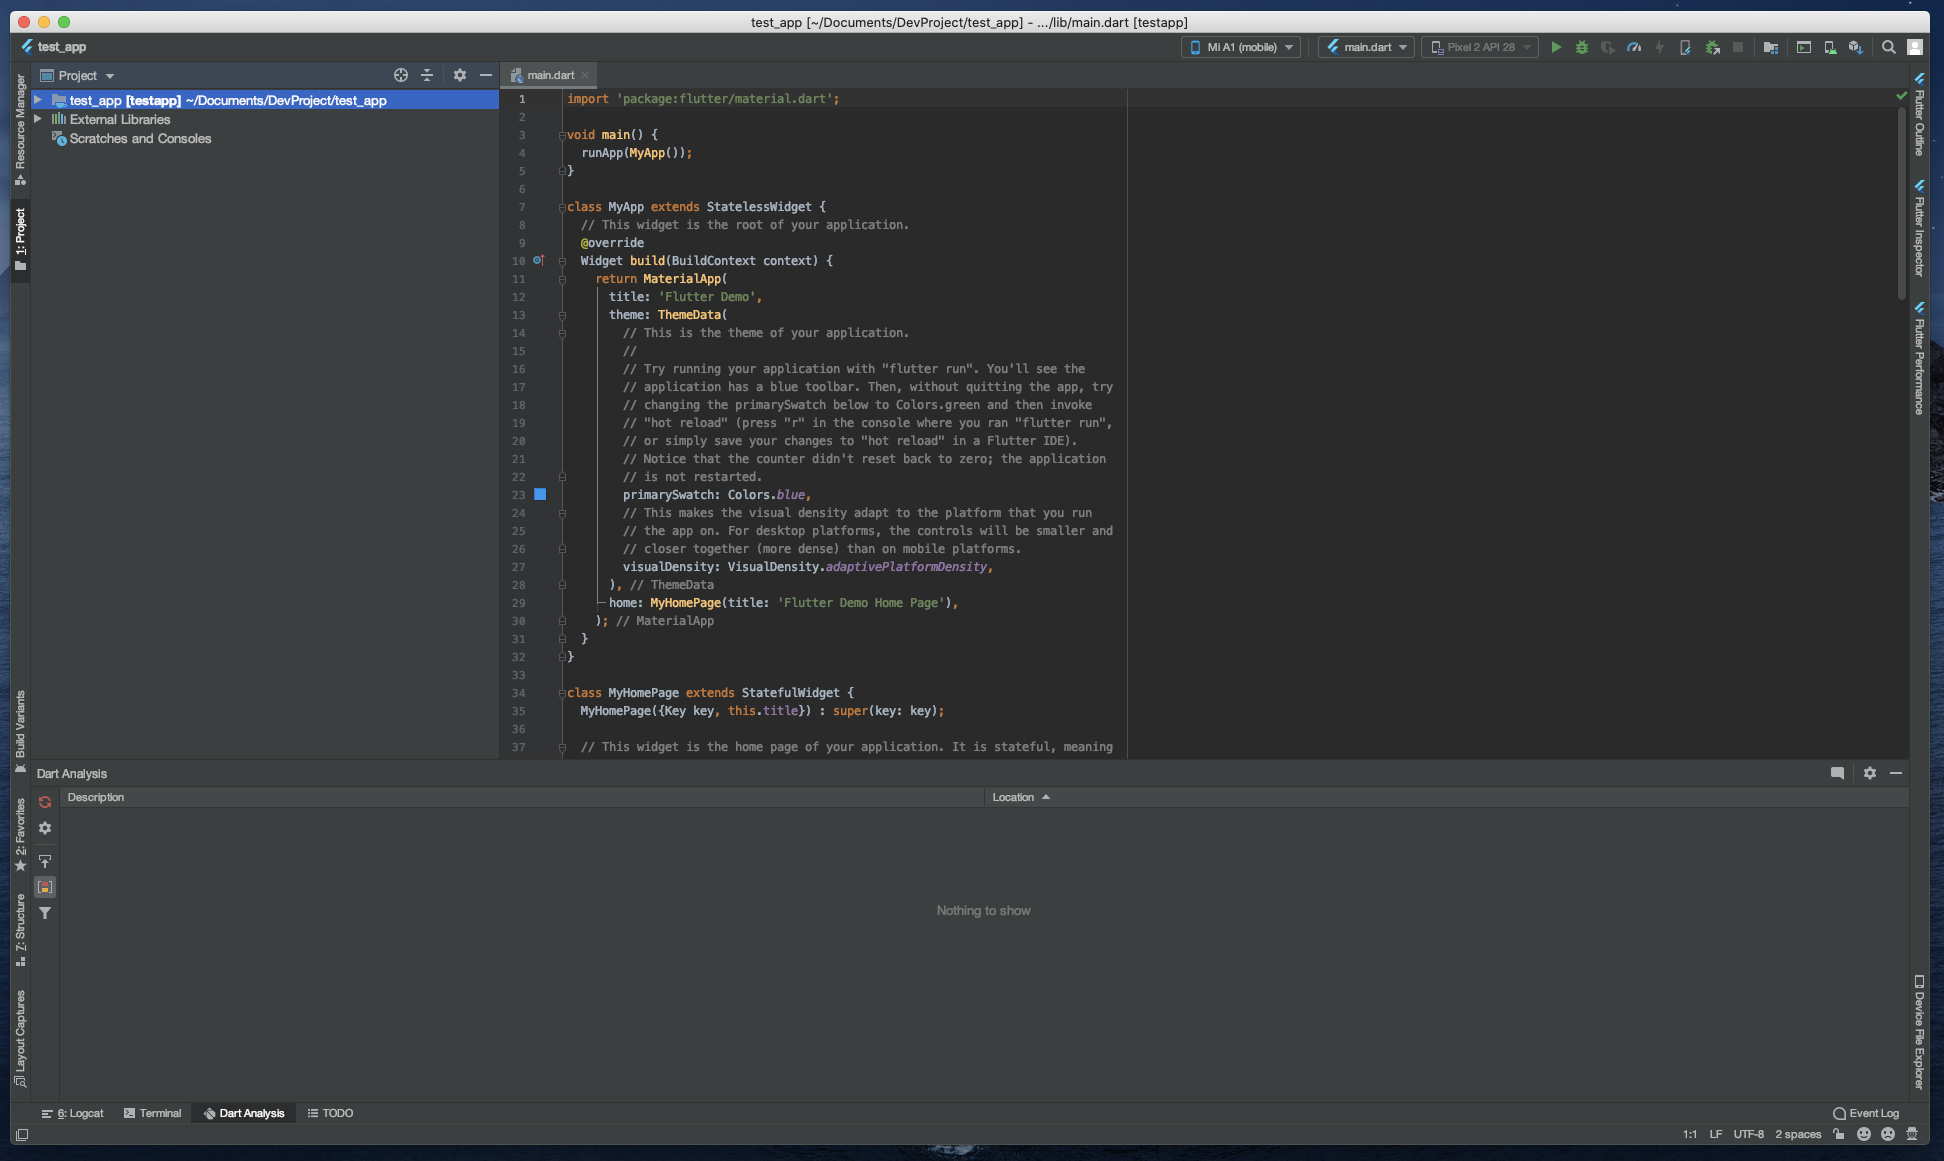Switch to the Terminal tool tab
The height and width of the screenshot is (1161, 1944).
[x=152, y=1113]
